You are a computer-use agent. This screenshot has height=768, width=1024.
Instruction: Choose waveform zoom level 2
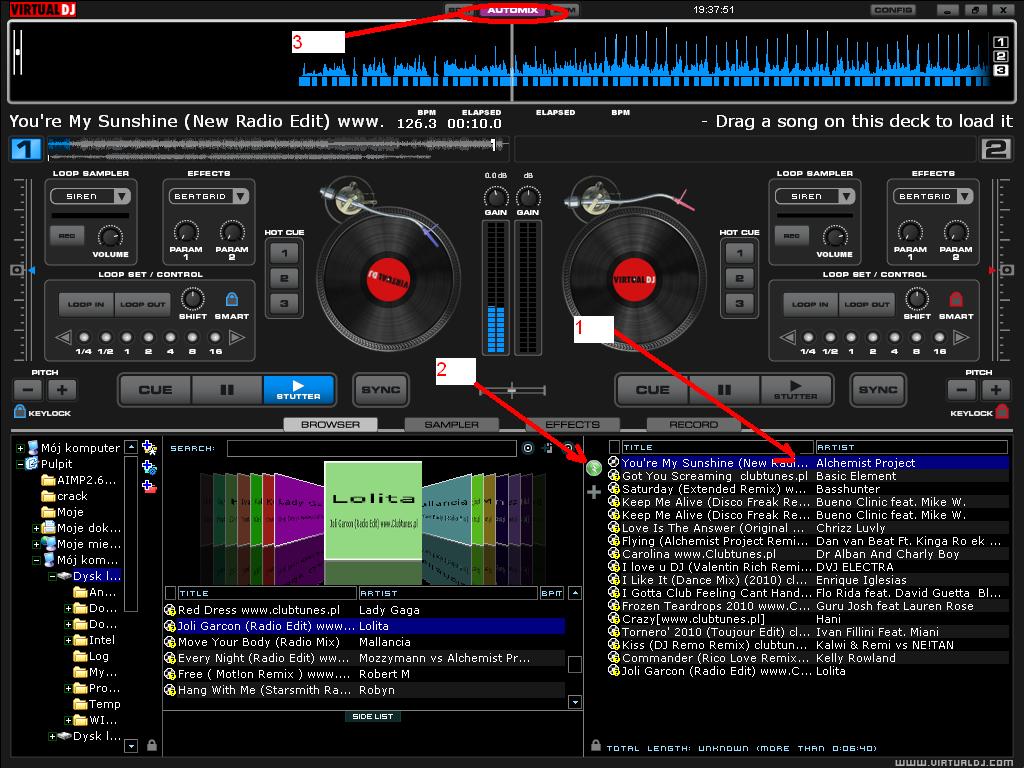1000,56
